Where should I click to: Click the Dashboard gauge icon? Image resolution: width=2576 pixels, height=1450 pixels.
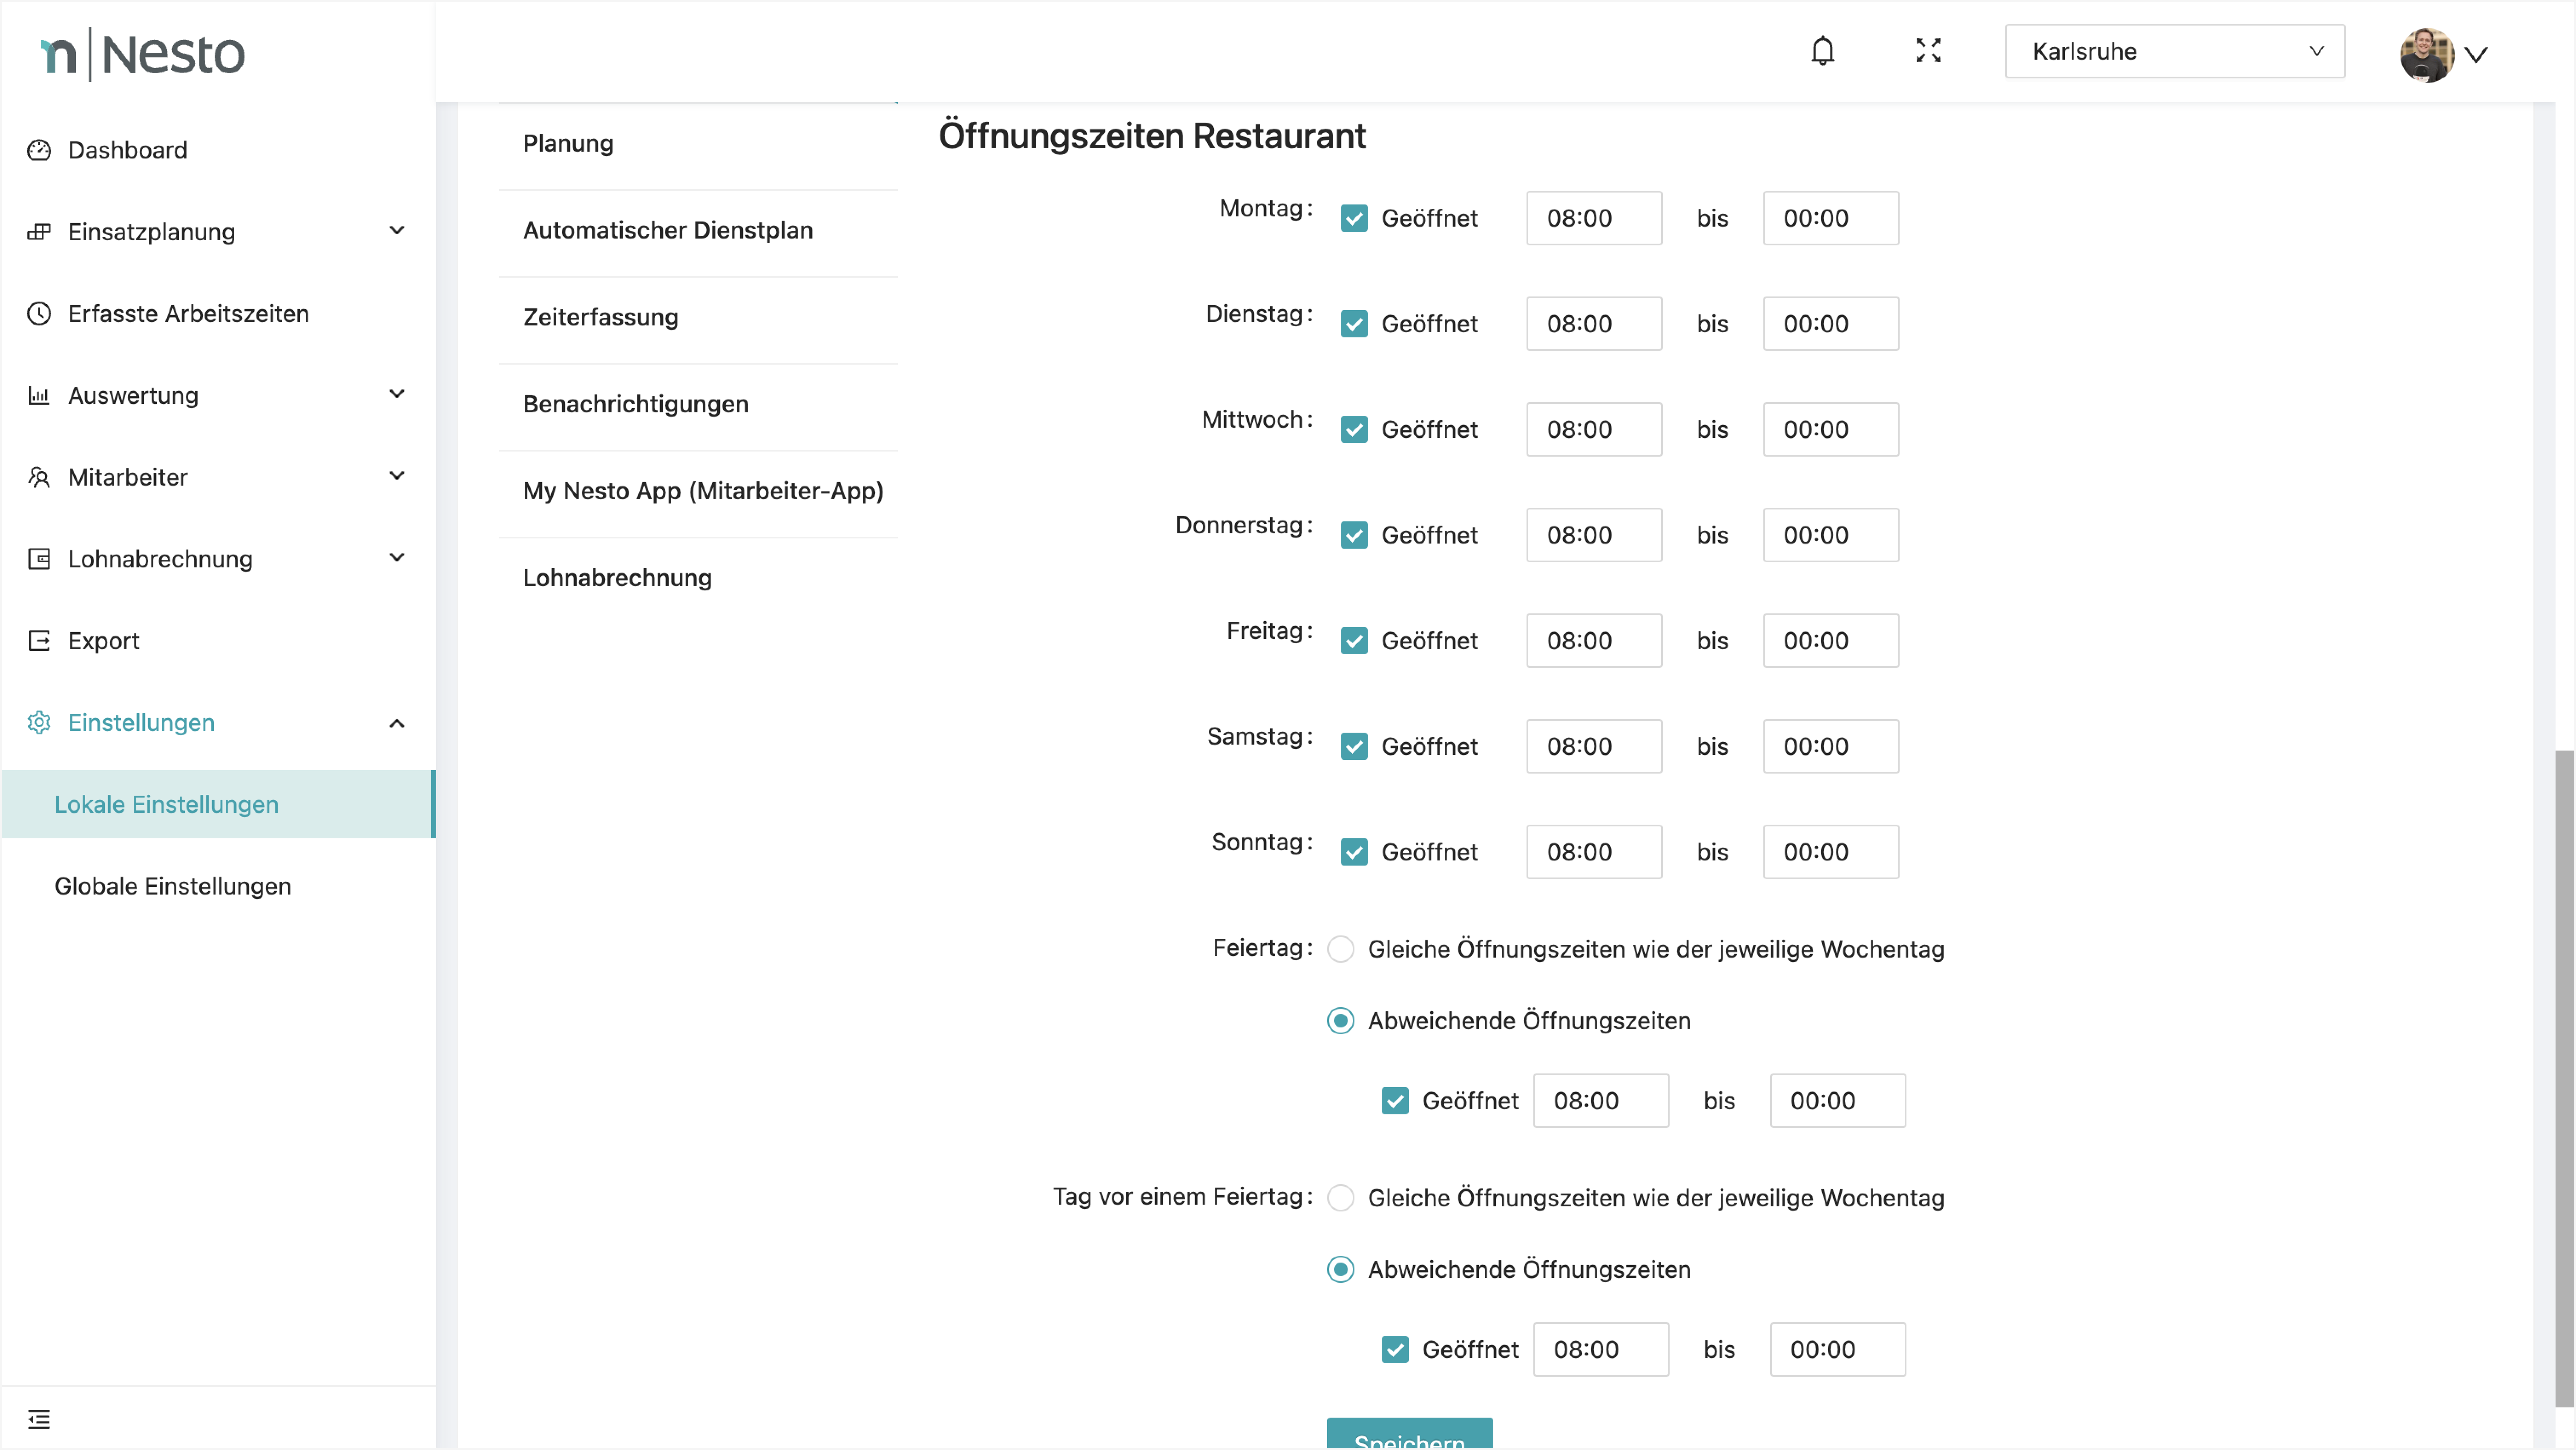tap(39, 150)
